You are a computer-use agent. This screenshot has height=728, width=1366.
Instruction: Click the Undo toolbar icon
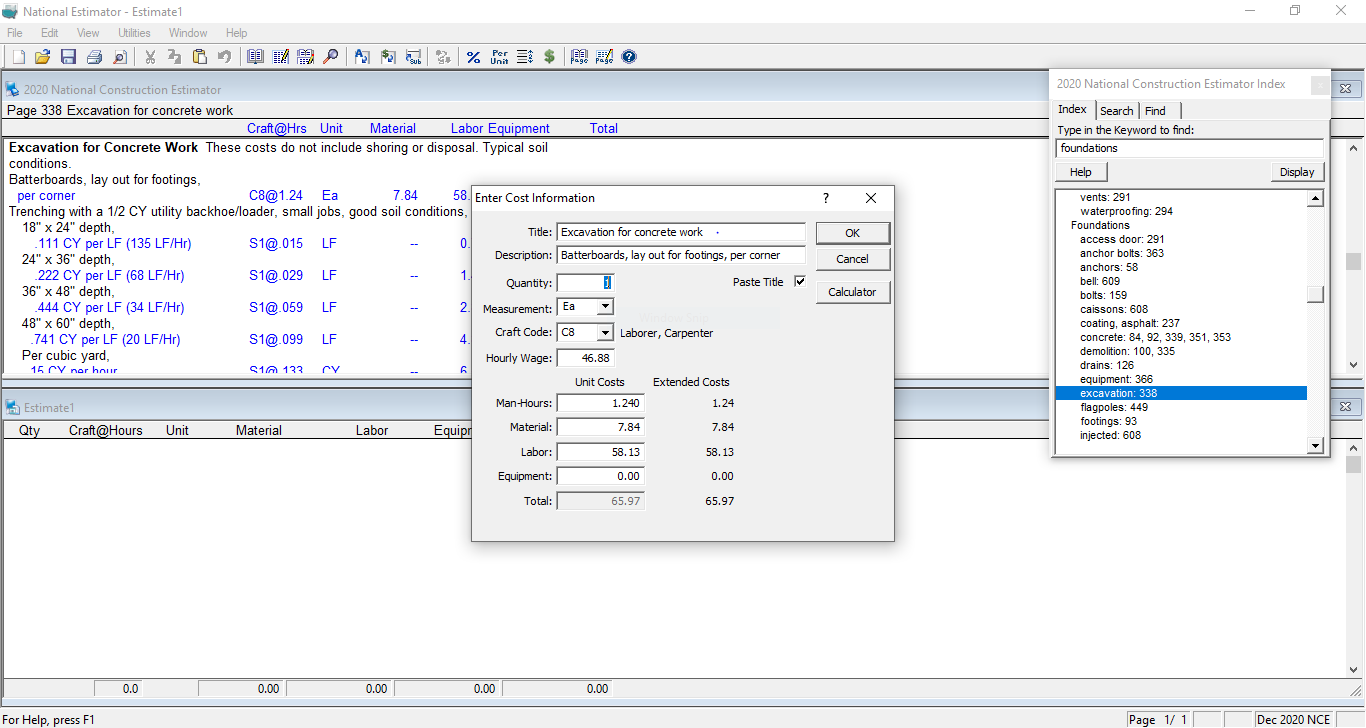point(224,57)
